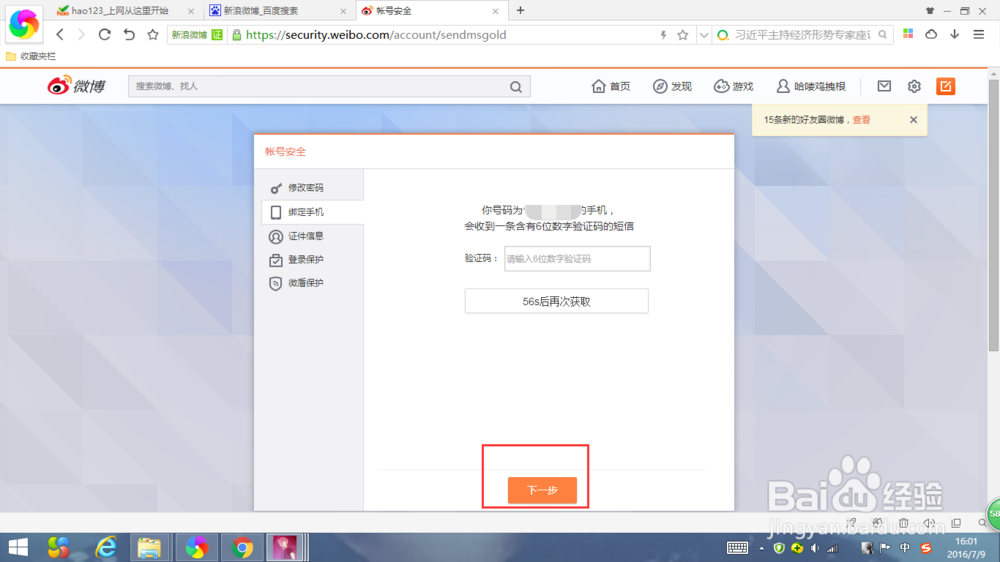Click the Weibo logo
1000x562 pixels.
point(77,85)
